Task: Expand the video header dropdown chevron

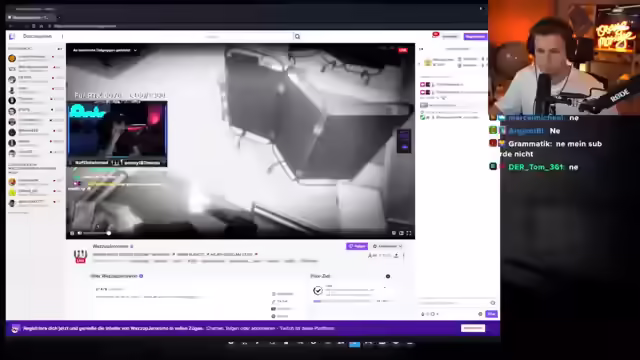Action: point(135,50)
